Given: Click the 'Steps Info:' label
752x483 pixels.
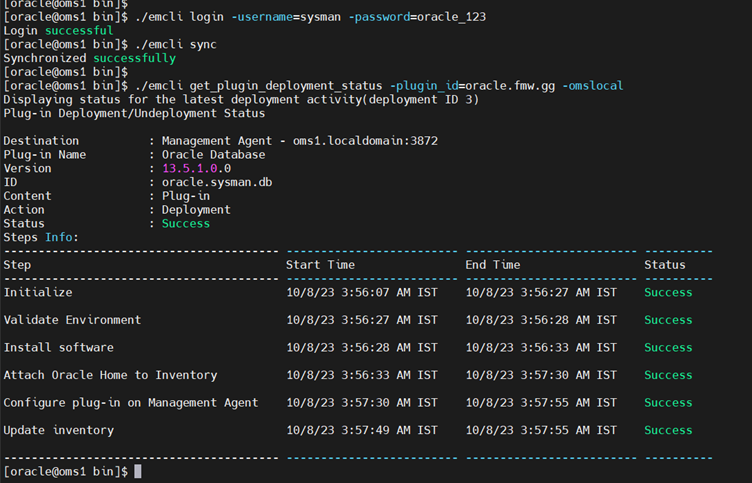Looking at the screenshot, I should tap(41, 237).
